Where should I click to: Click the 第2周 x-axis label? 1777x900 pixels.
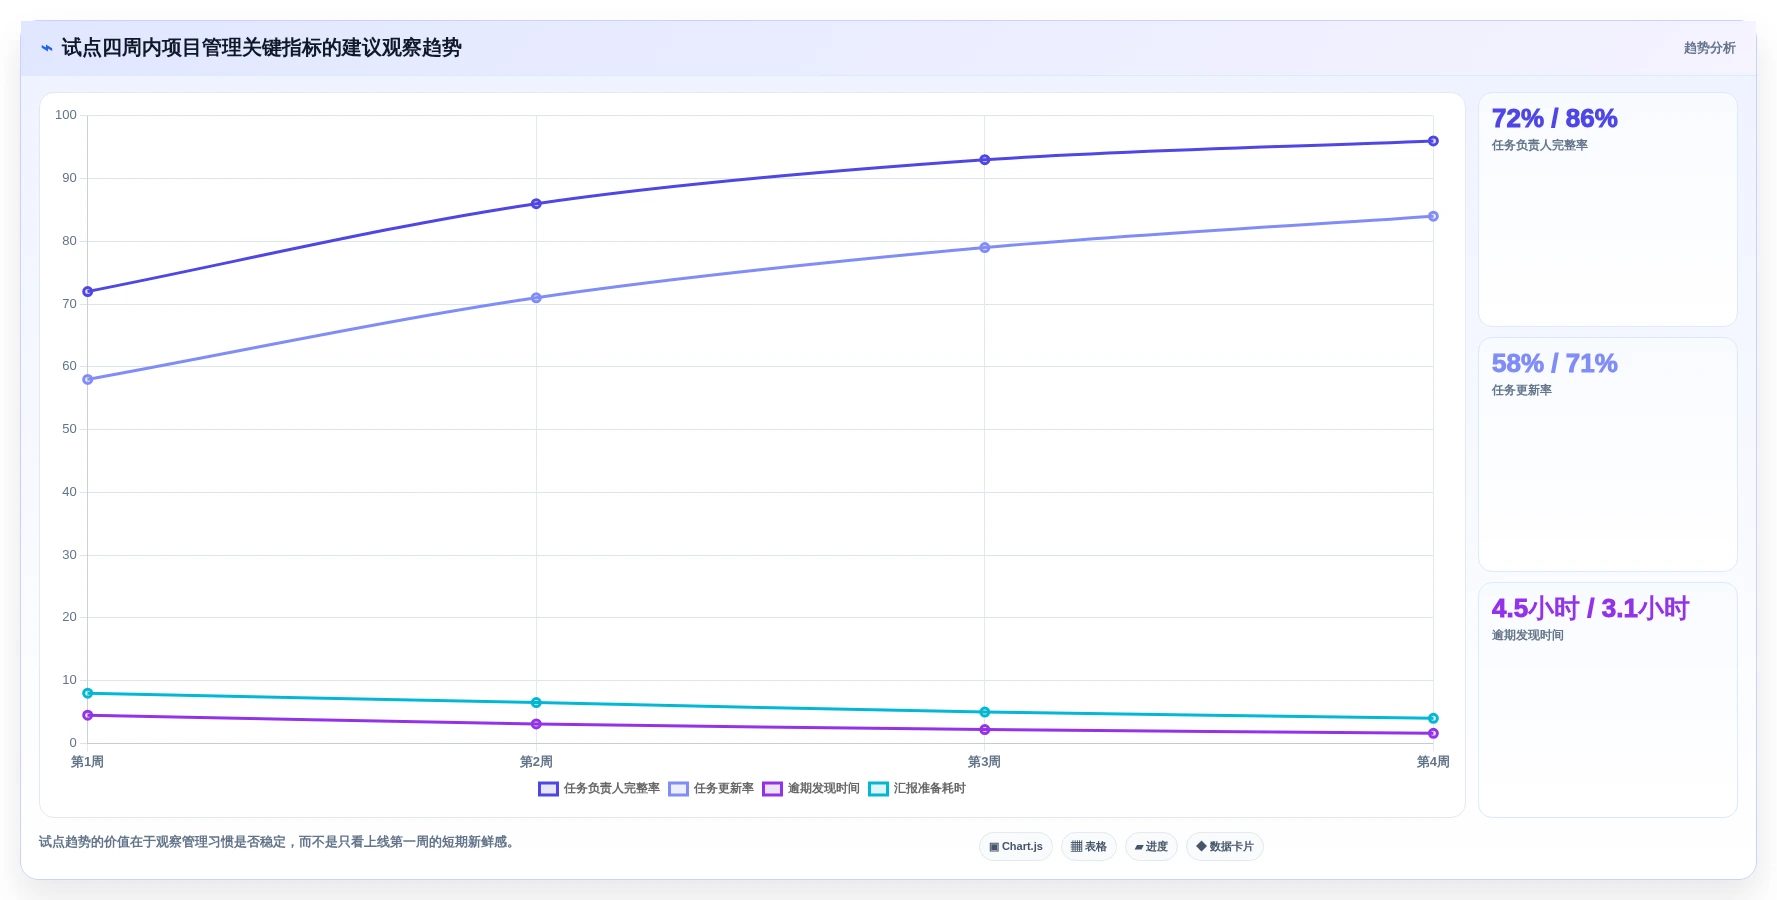[536, 762]
